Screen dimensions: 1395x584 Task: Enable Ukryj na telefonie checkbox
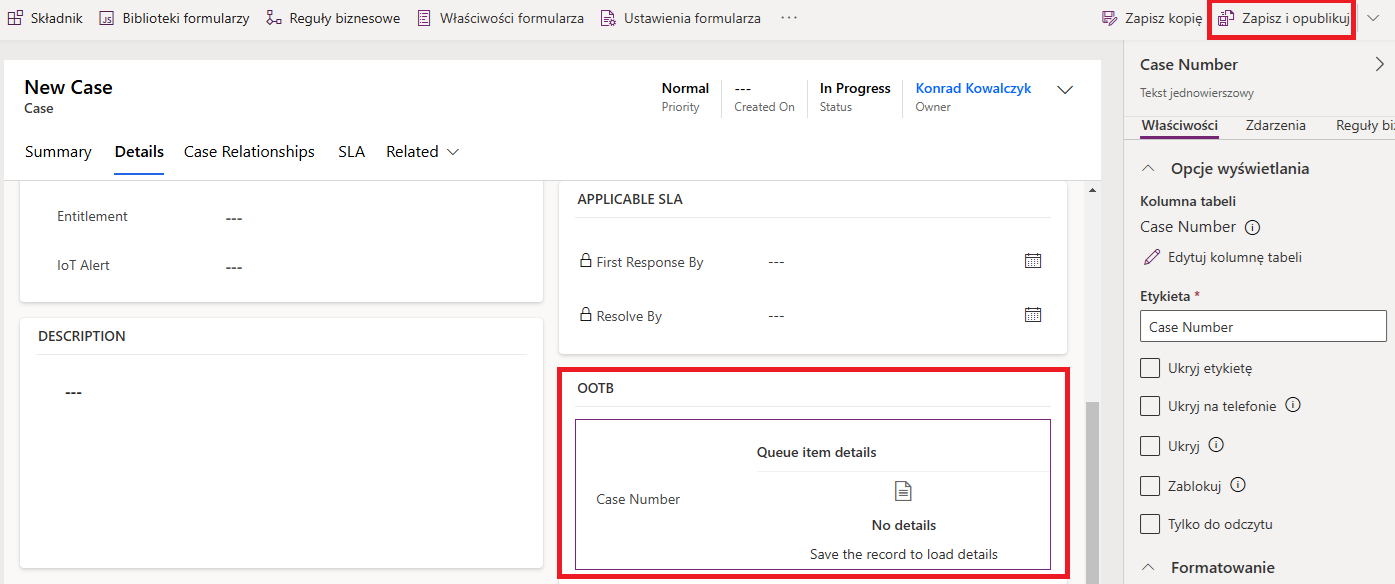[x=1150, y=406]
